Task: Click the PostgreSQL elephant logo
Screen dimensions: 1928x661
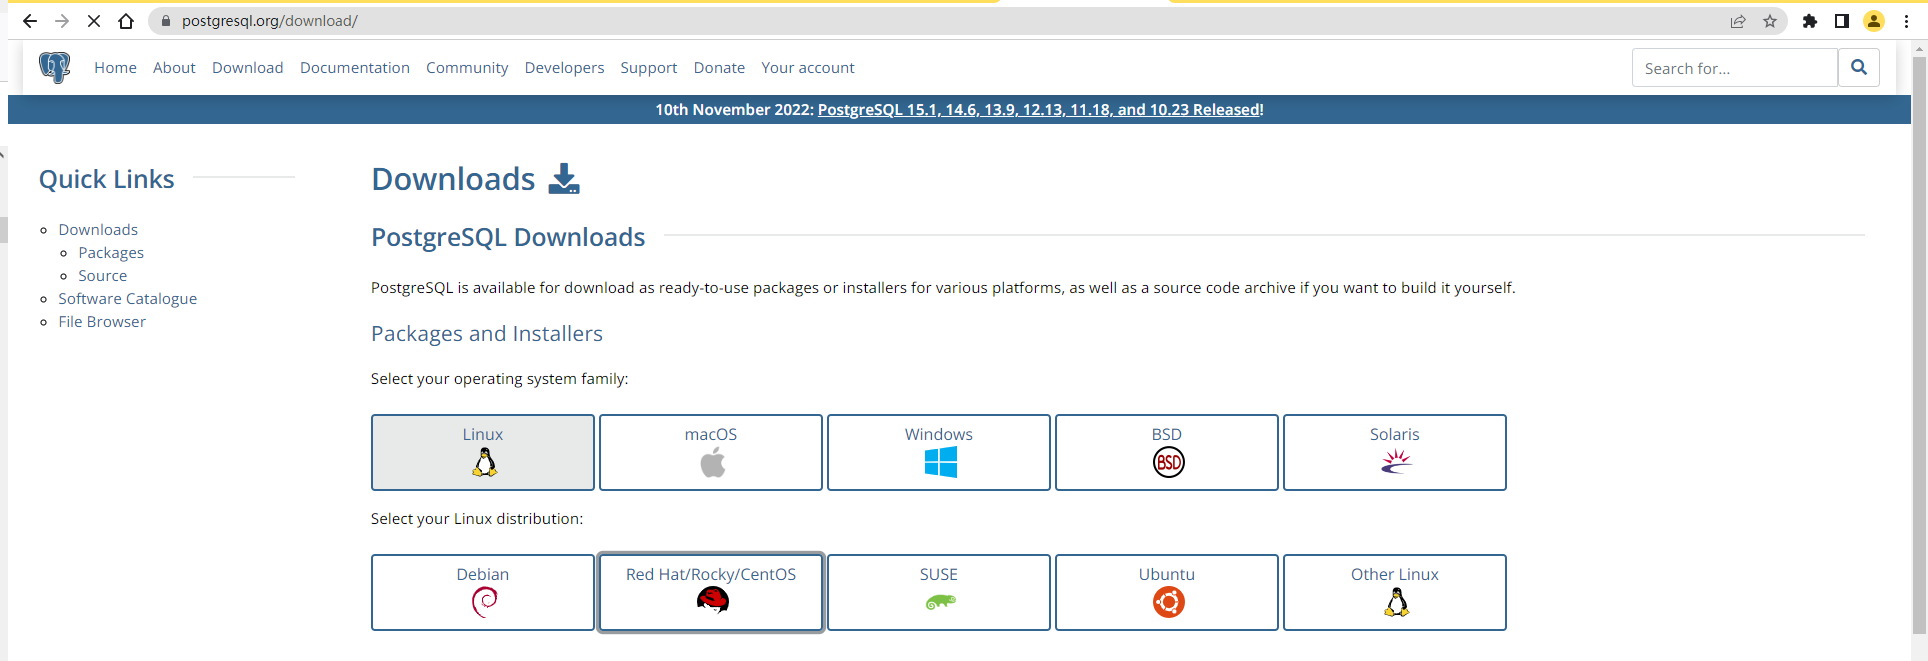Action: click(x=54, y=67)
